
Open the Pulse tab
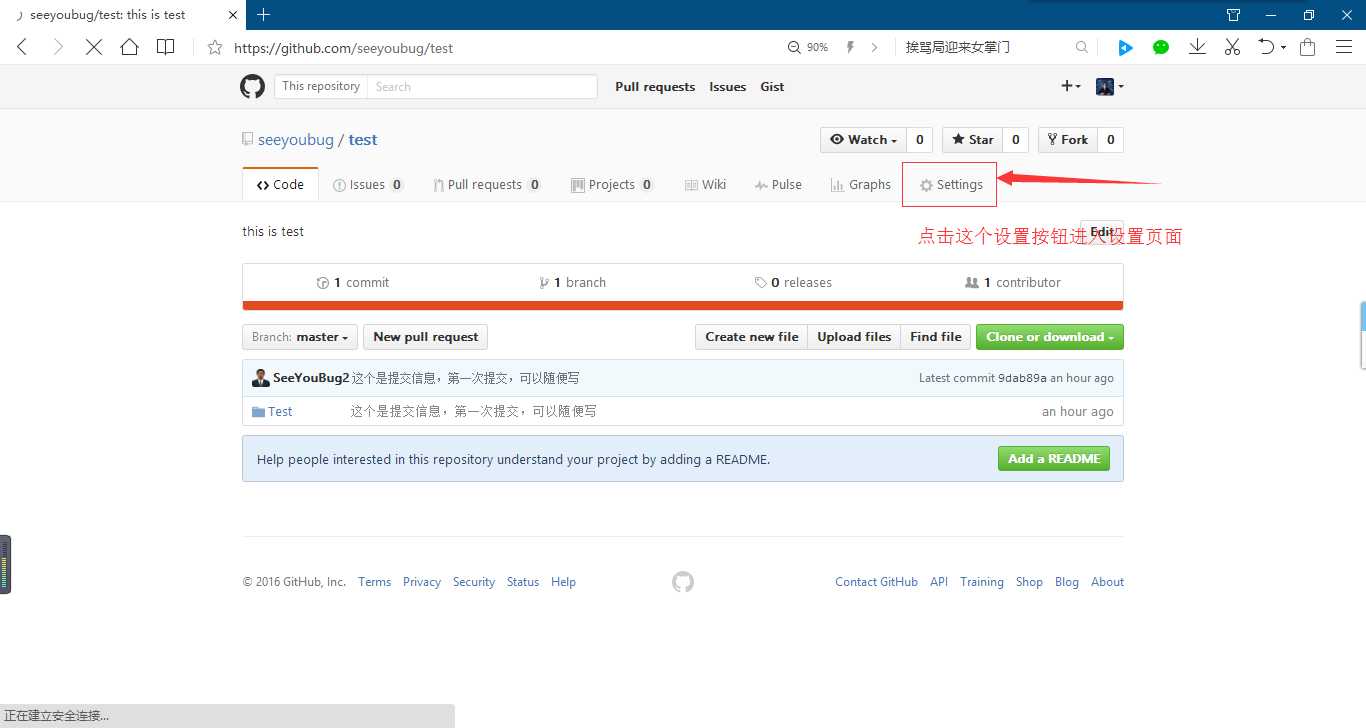[779, 185]
